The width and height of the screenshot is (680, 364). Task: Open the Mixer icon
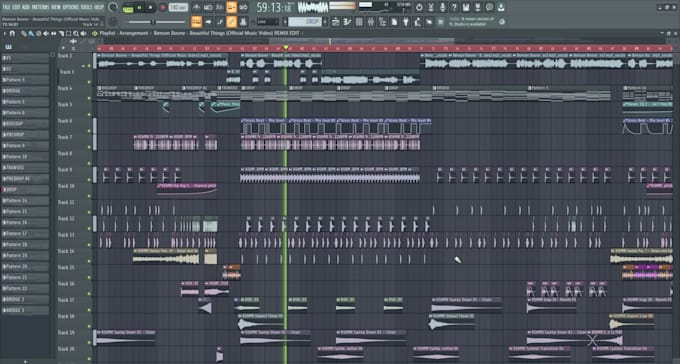pos(371,22)
